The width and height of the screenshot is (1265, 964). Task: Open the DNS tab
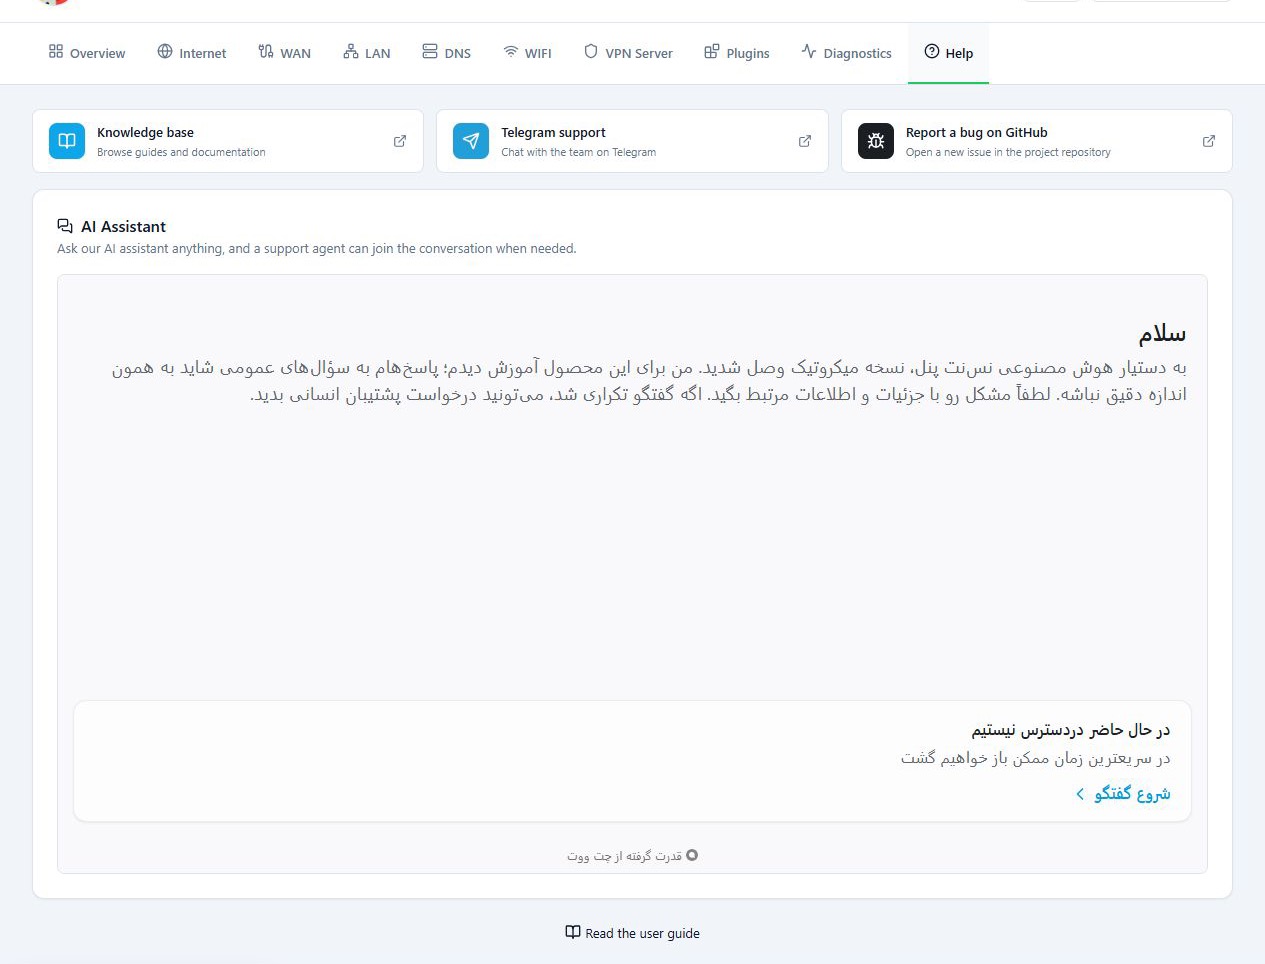446,53
